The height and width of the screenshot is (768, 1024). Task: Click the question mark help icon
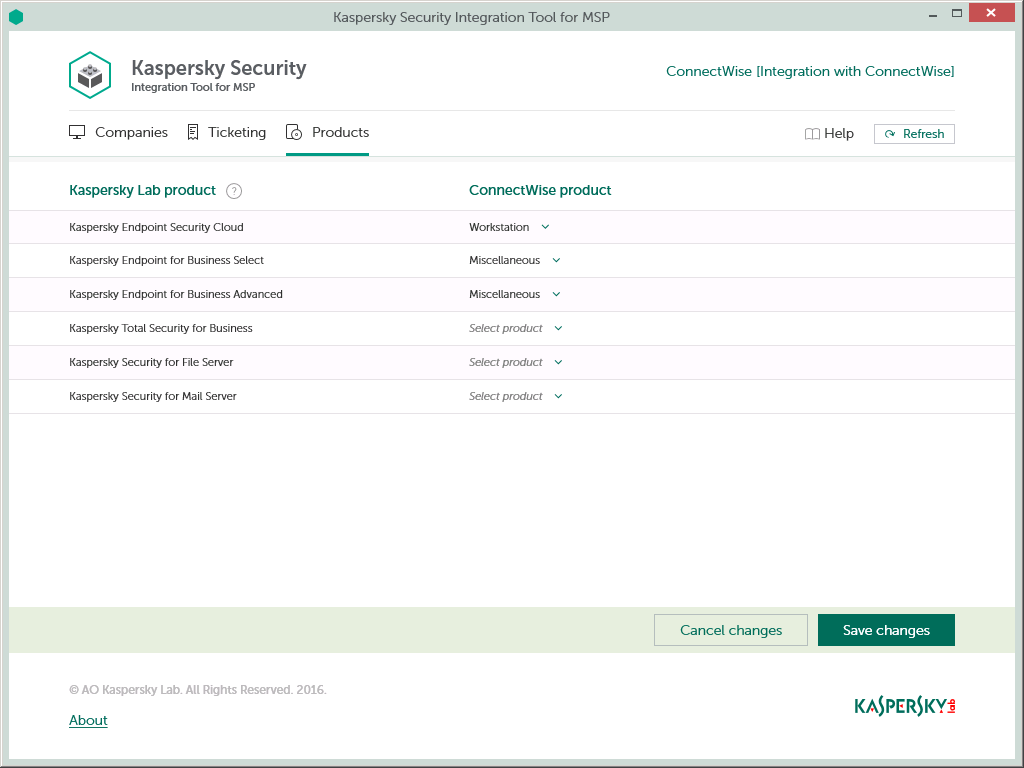[x=234, y=191]
